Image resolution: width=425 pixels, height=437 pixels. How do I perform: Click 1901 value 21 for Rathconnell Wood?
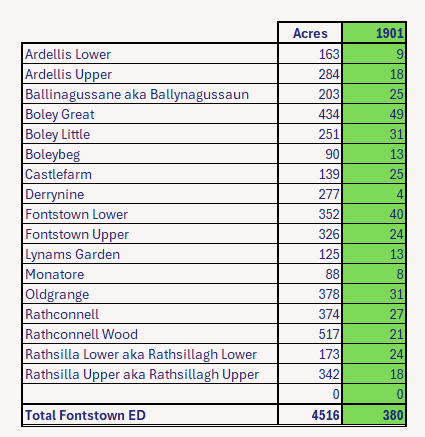[374, 334]
